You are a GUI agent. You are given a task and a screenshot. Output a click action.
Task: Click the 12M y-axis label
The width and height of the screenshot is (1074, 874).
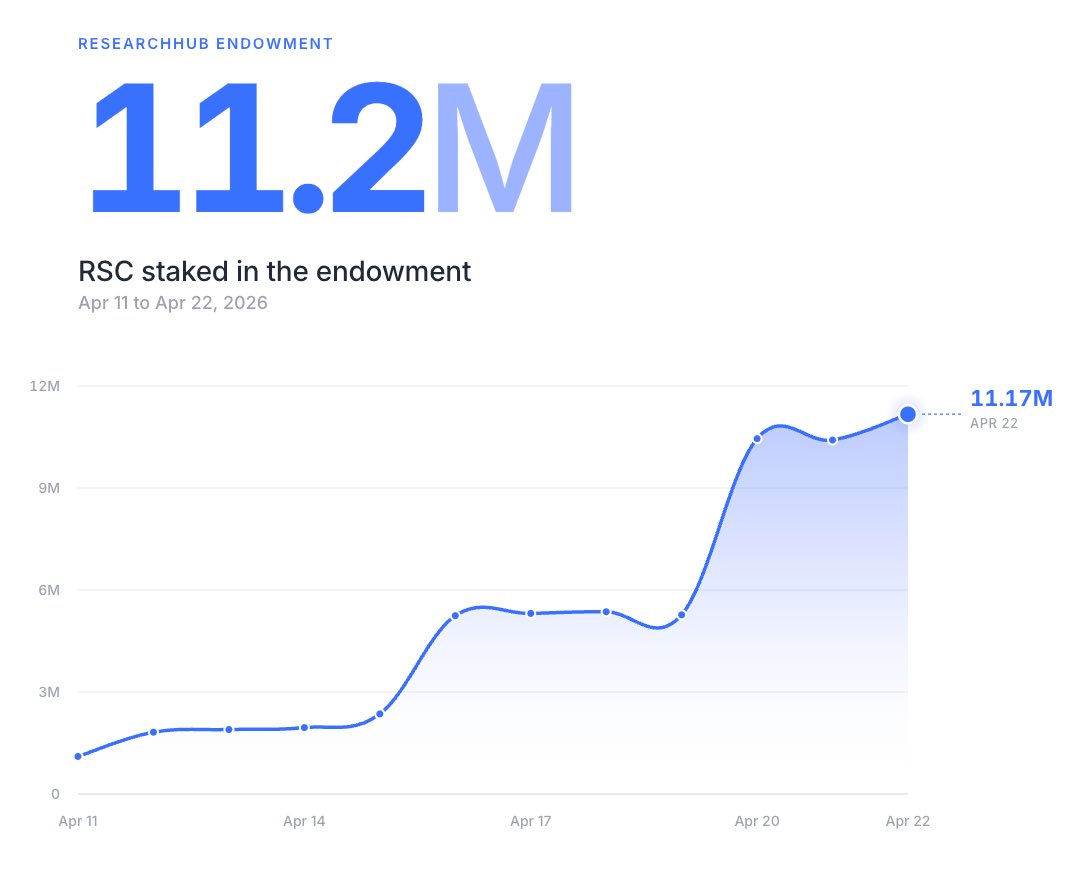tap(45, 386)
